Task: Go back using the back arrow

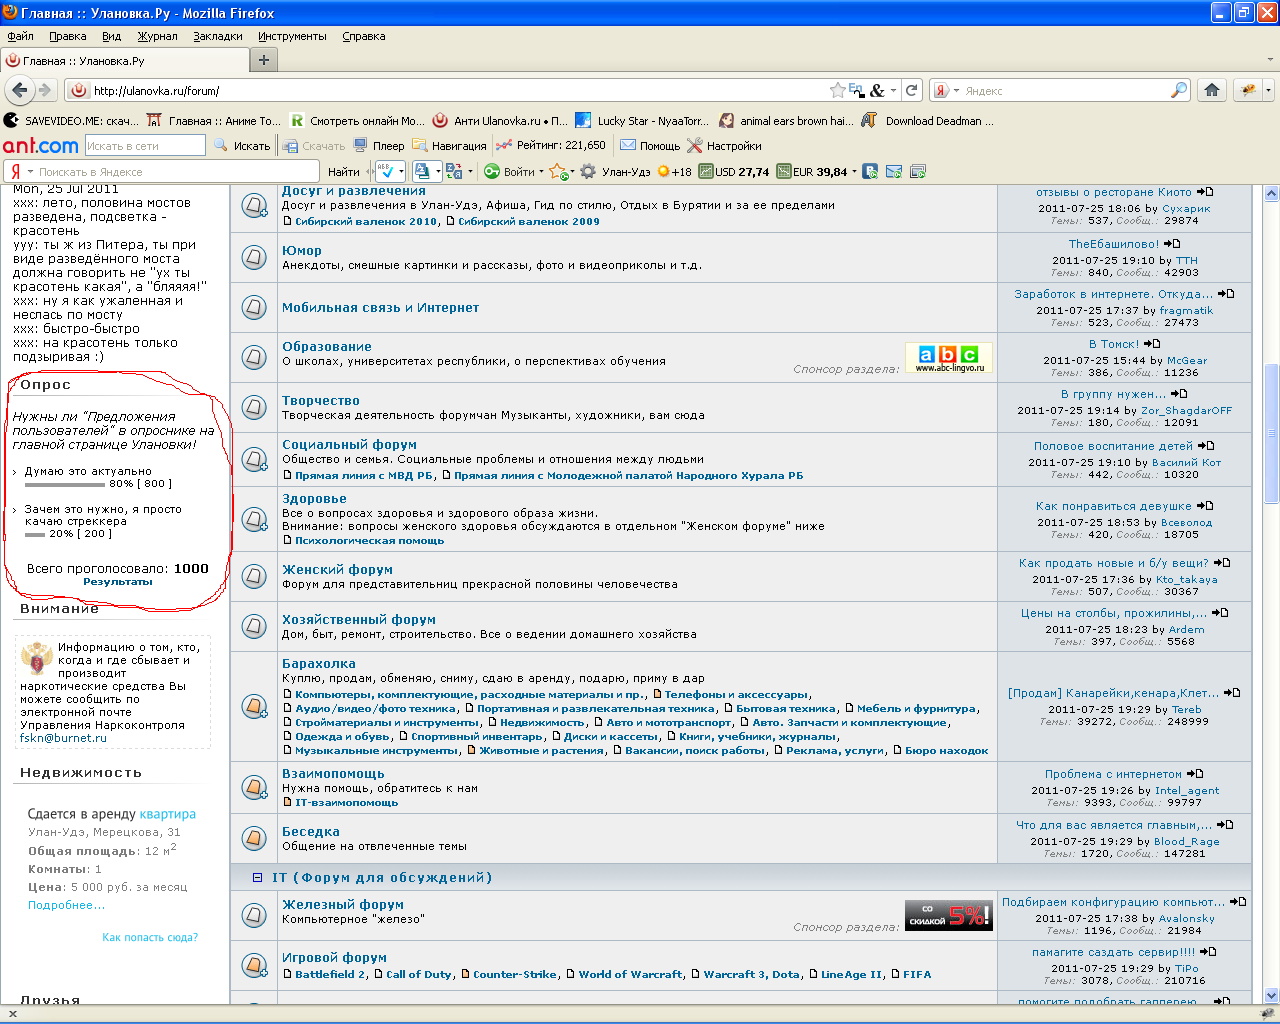Action: click(19, 90)
